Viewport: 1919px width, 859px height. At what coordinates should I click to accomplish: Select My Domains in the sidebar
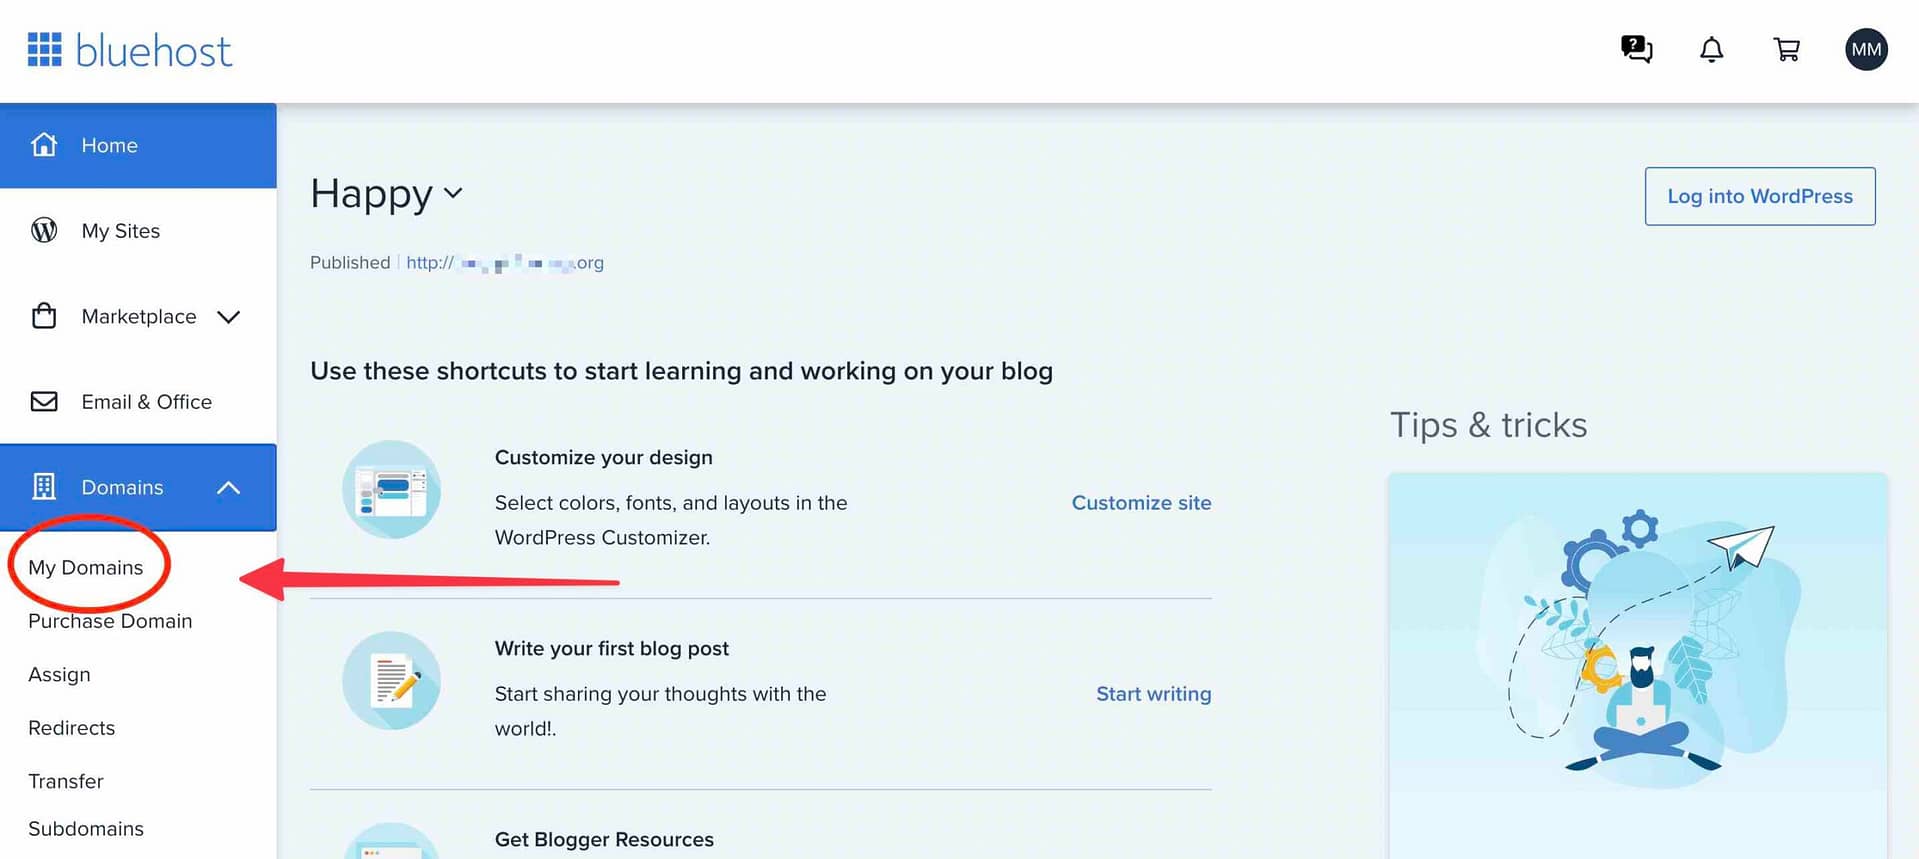coord(86,567)
